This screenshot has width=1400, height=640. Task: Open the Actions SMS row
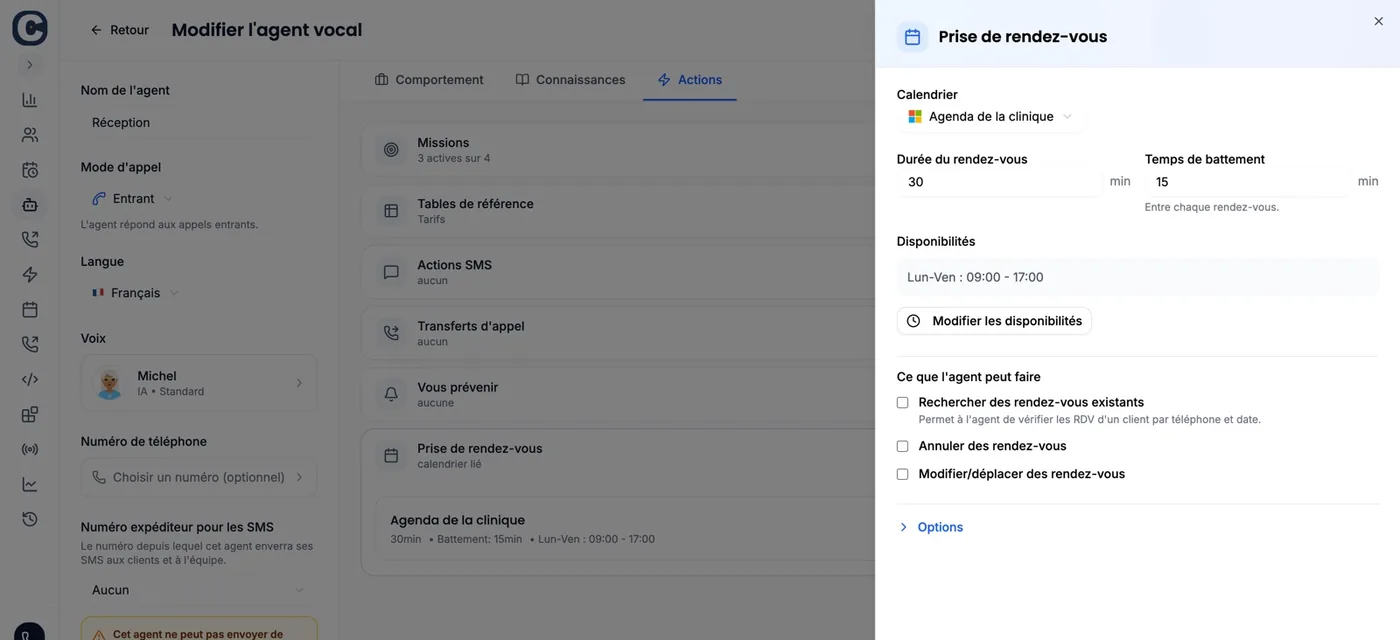click(618, 272)
